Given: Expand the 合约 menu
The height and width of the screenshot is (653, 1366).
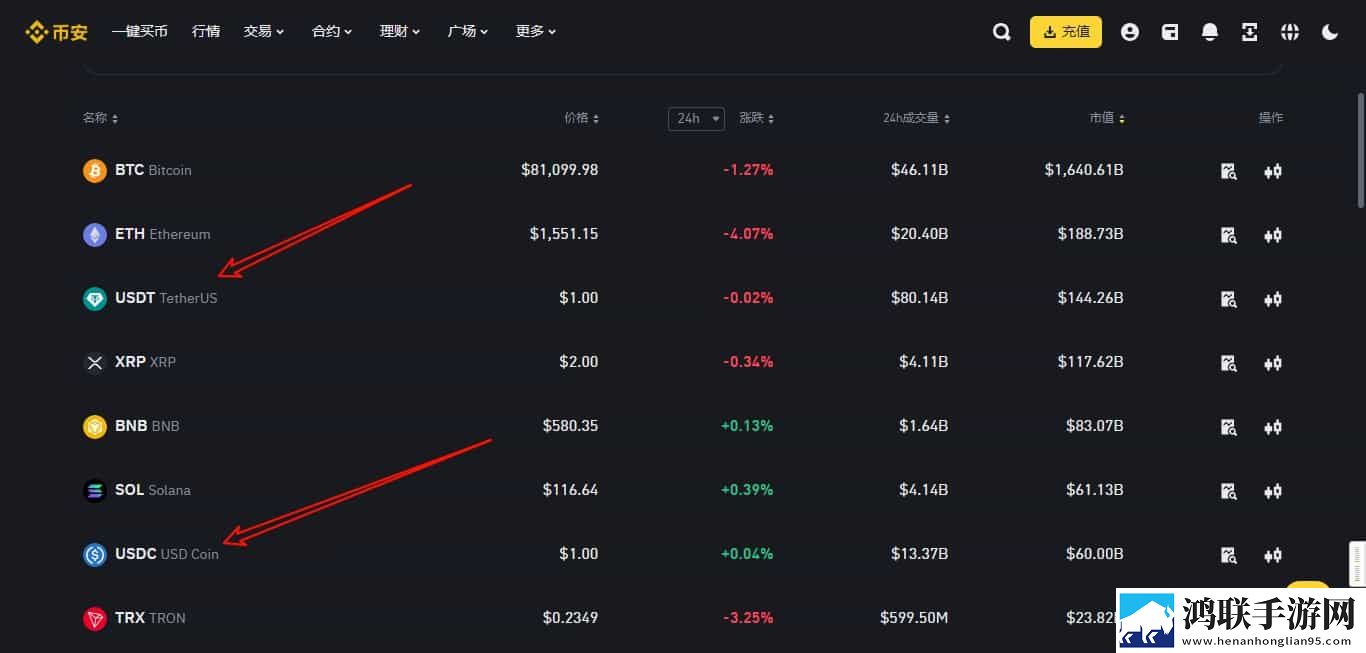Looking at the screenshot, I should (x=332, y=32).
